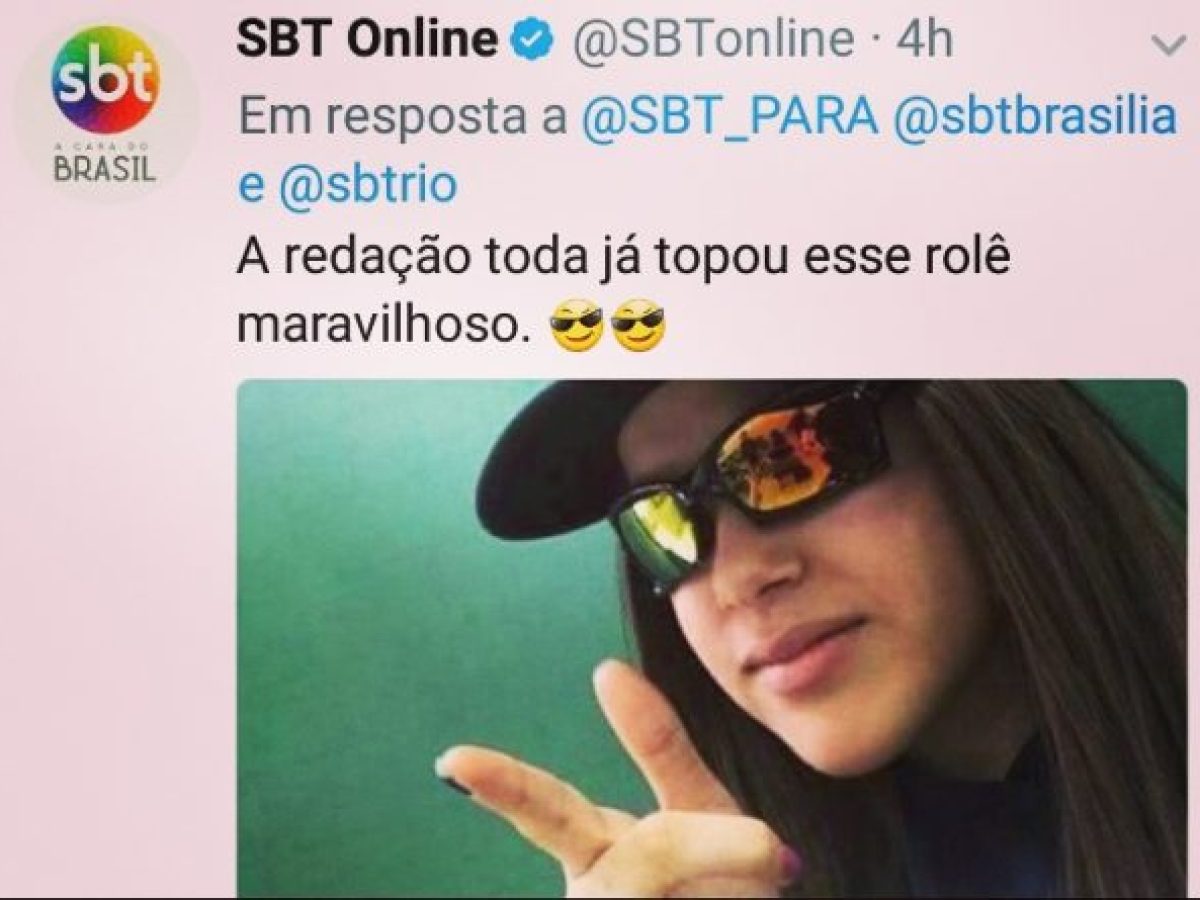The width and height of the screenshot is (1200, 900).
Task: Click the 4h tweet timestamp
Action: 924,41
